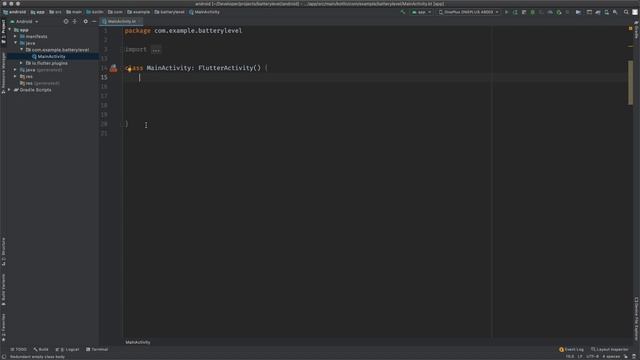
Task: Click the kotlin breadcrumb item
Action: (x=95, y=12)
